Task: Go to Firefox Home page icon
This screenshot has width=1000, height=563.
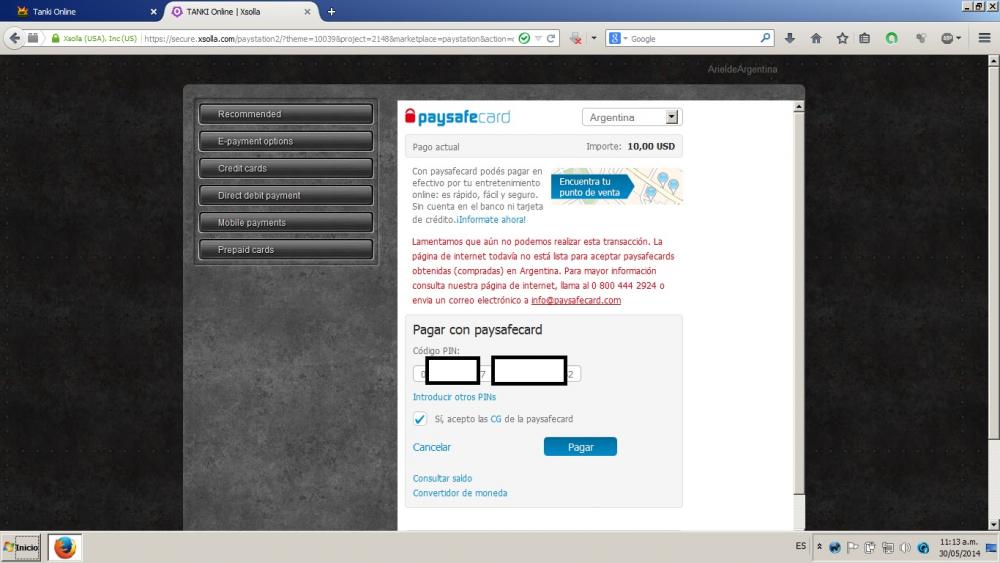Action: (816, 38)
